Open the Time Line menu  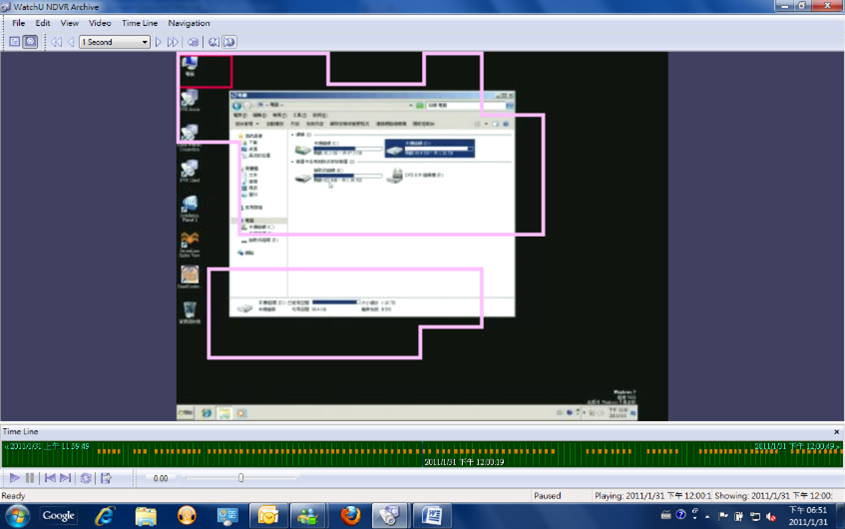(x=139, y=23)
